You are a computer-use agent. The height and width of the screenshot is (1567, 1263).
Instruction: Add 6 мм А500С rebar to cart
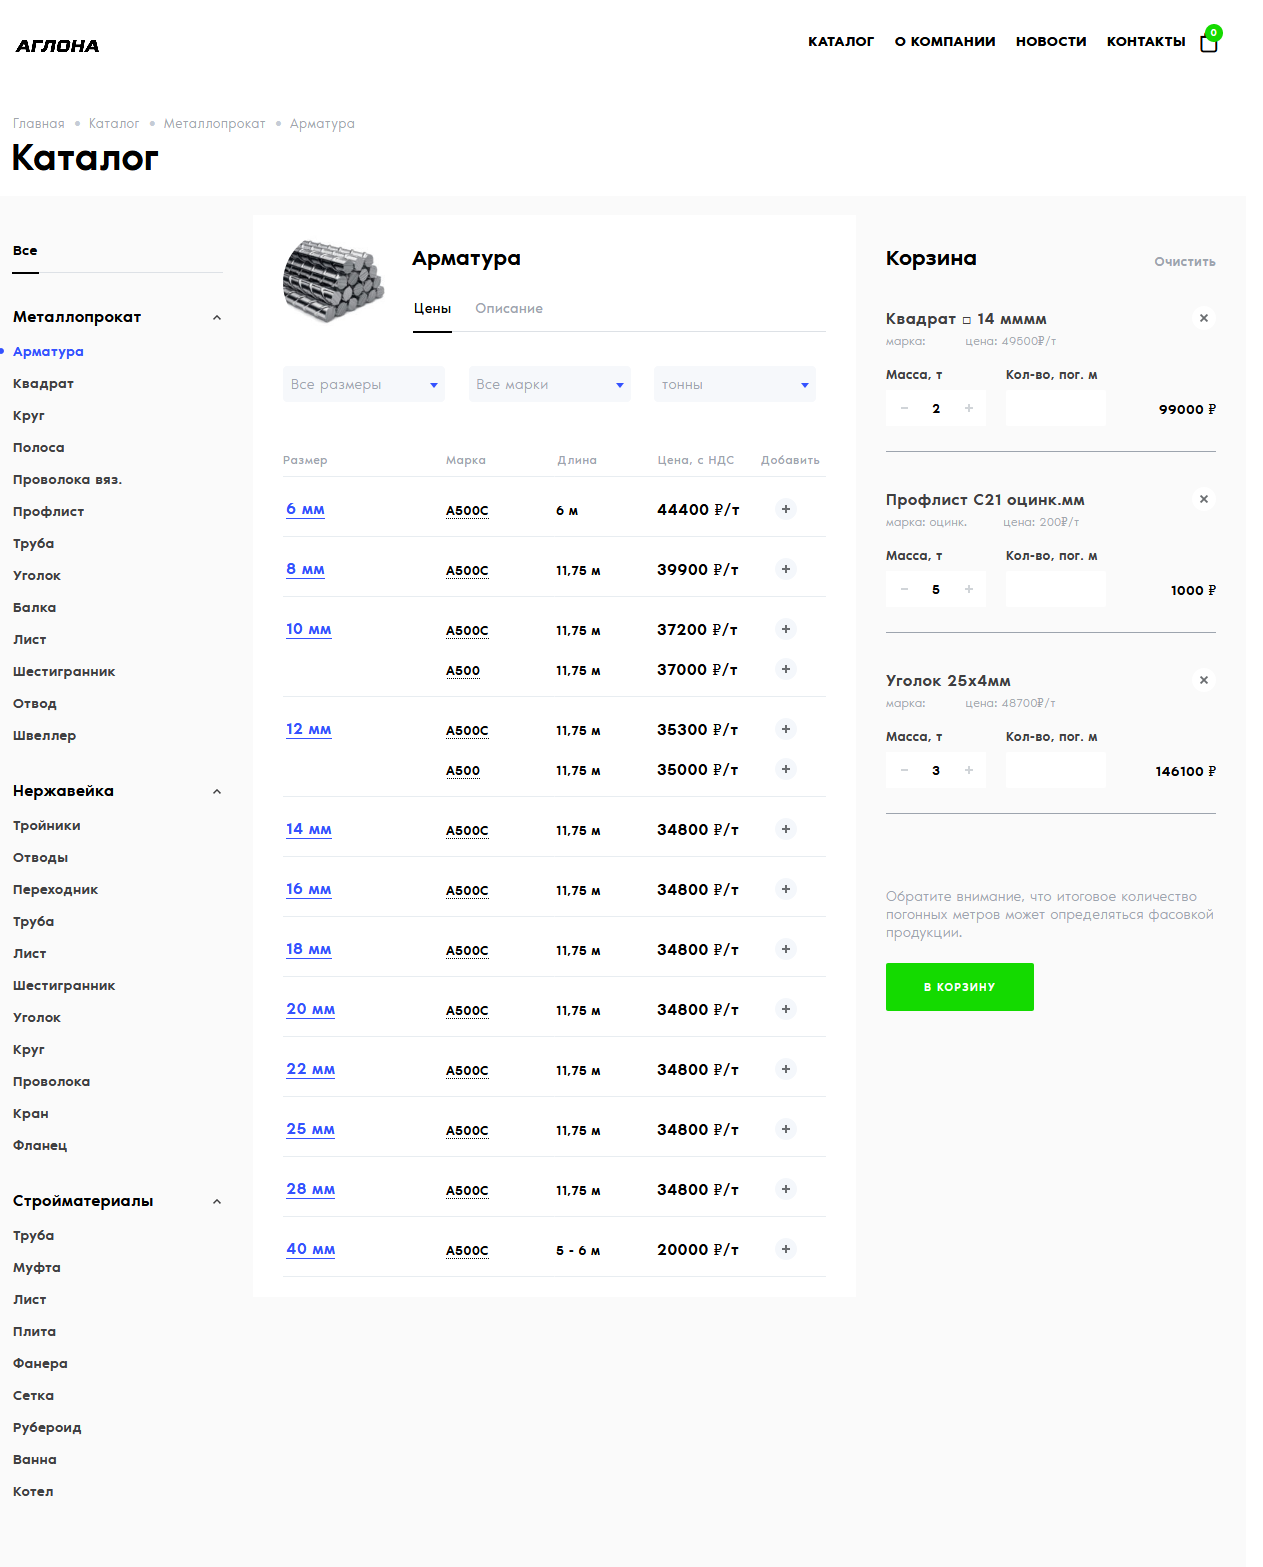coord(786,509)
